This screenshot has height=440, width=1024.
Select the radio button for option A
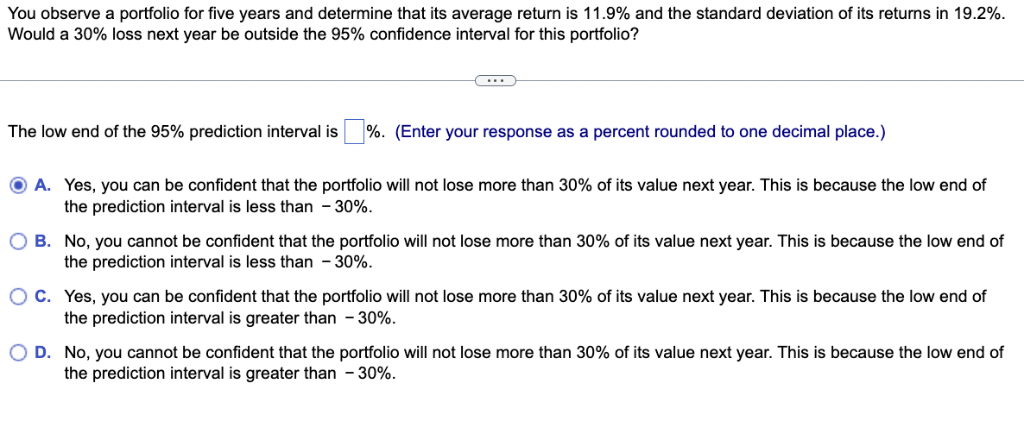20,186
